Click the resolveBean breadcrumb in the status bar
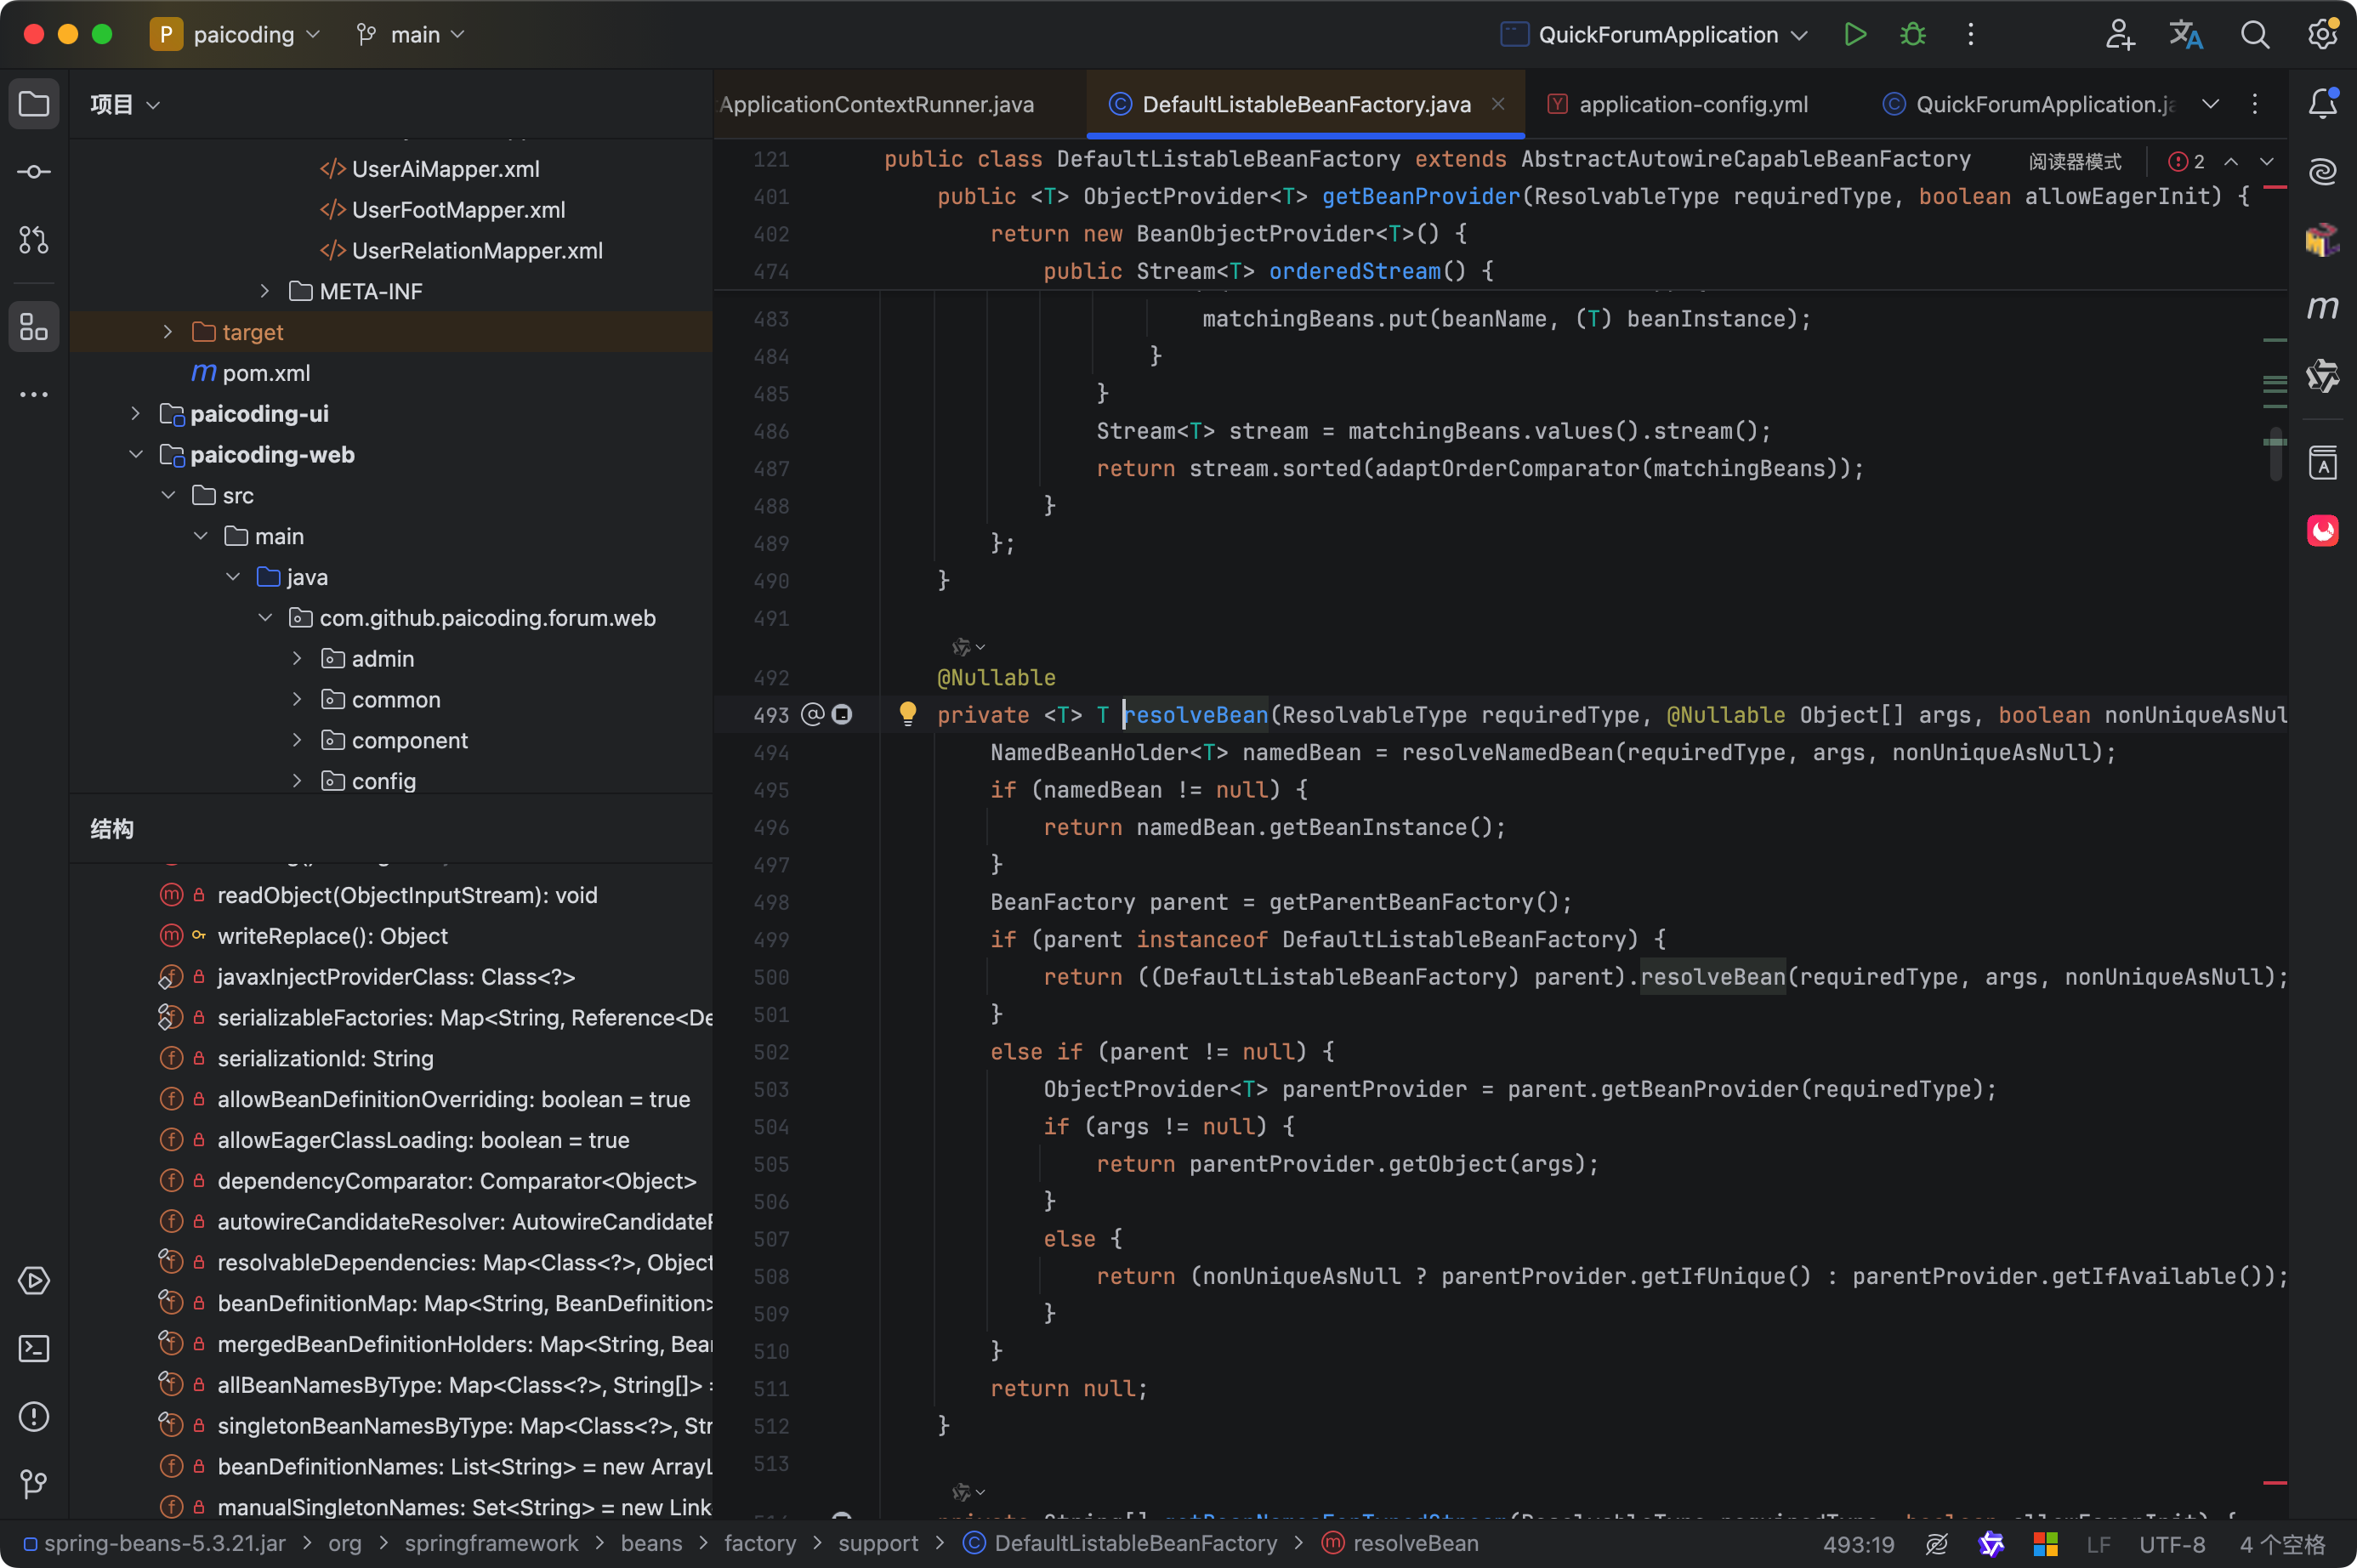 coord(1414,1544)
